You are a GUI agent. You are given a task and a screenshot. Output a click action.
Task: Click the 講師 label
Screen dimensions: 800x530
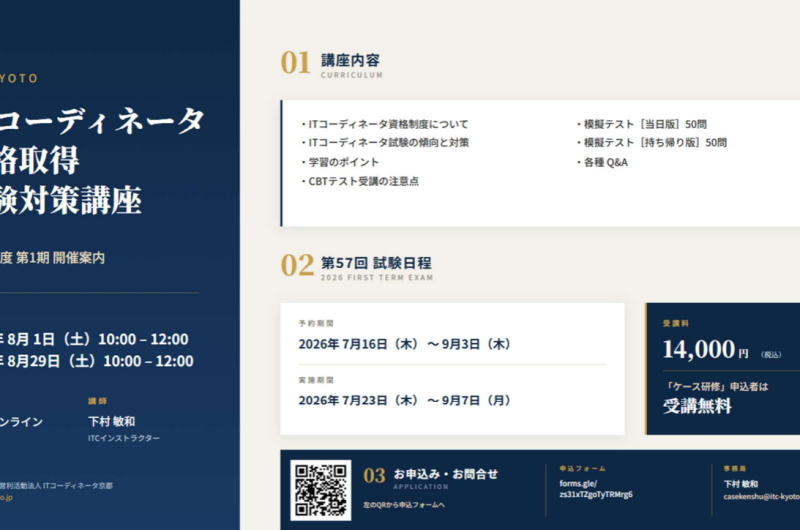[x=97, y=401]
